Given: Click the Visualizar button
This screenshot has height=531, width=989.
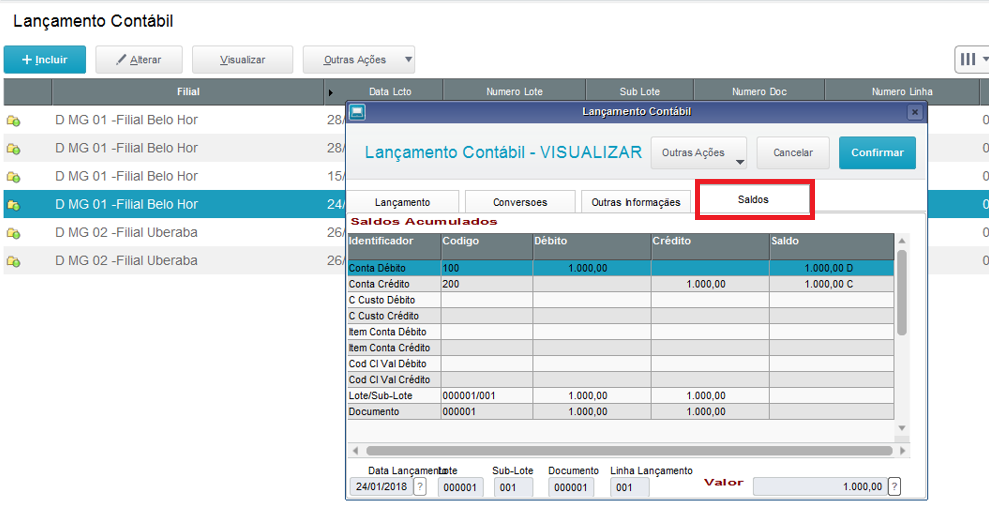Looking at the screenshot, I should [242, 59].
